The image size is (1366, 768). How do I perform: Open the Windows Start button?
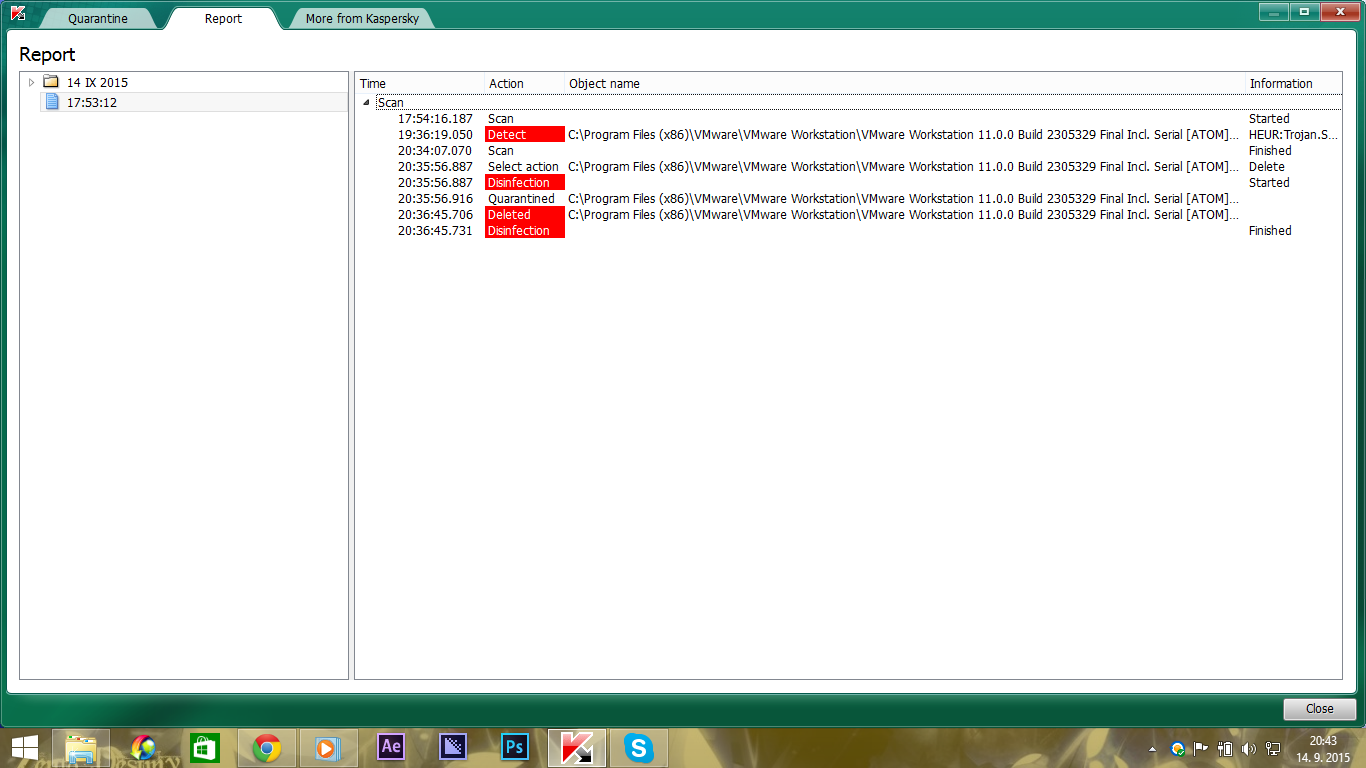tap(24, 747)
